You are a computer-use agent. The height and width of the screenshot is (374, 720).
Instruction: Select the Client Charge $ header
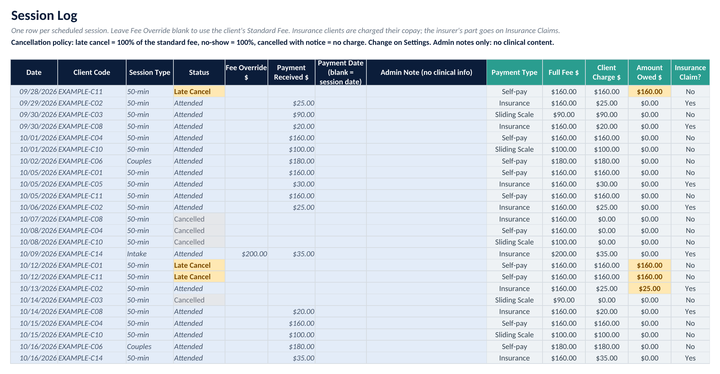coord(607,72)
